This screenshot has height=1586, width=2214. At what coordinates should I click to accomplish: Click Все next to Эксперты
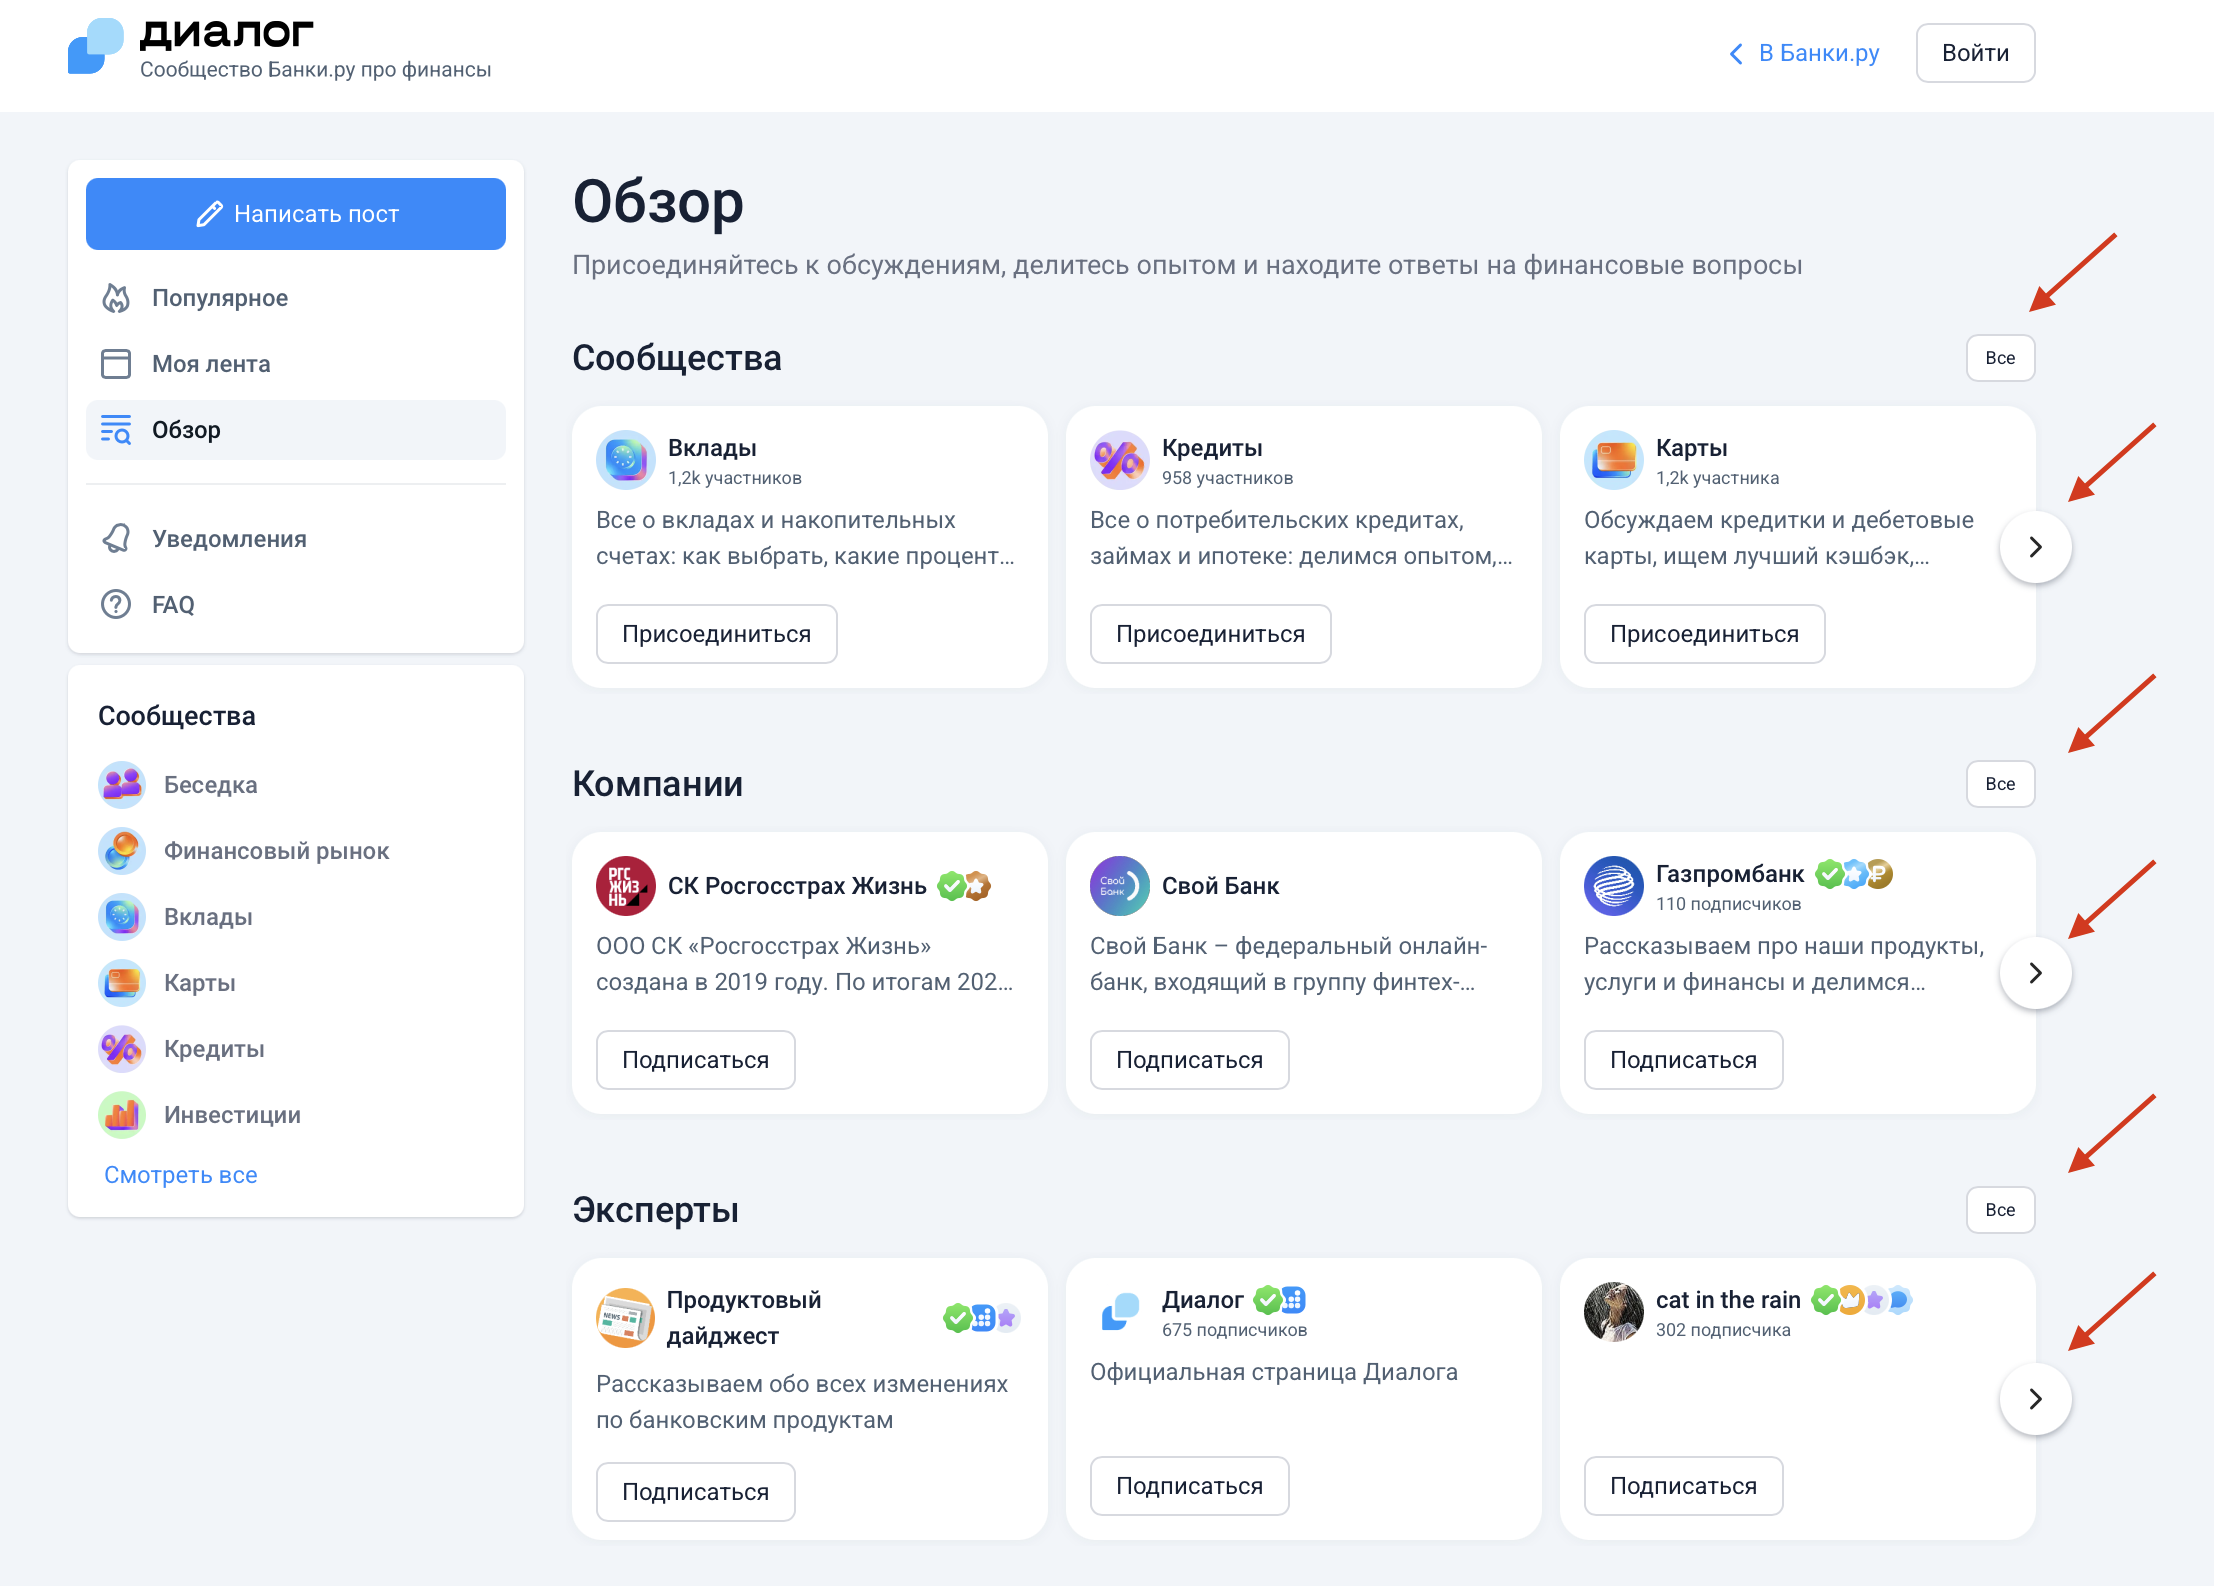[2000, 1210]
